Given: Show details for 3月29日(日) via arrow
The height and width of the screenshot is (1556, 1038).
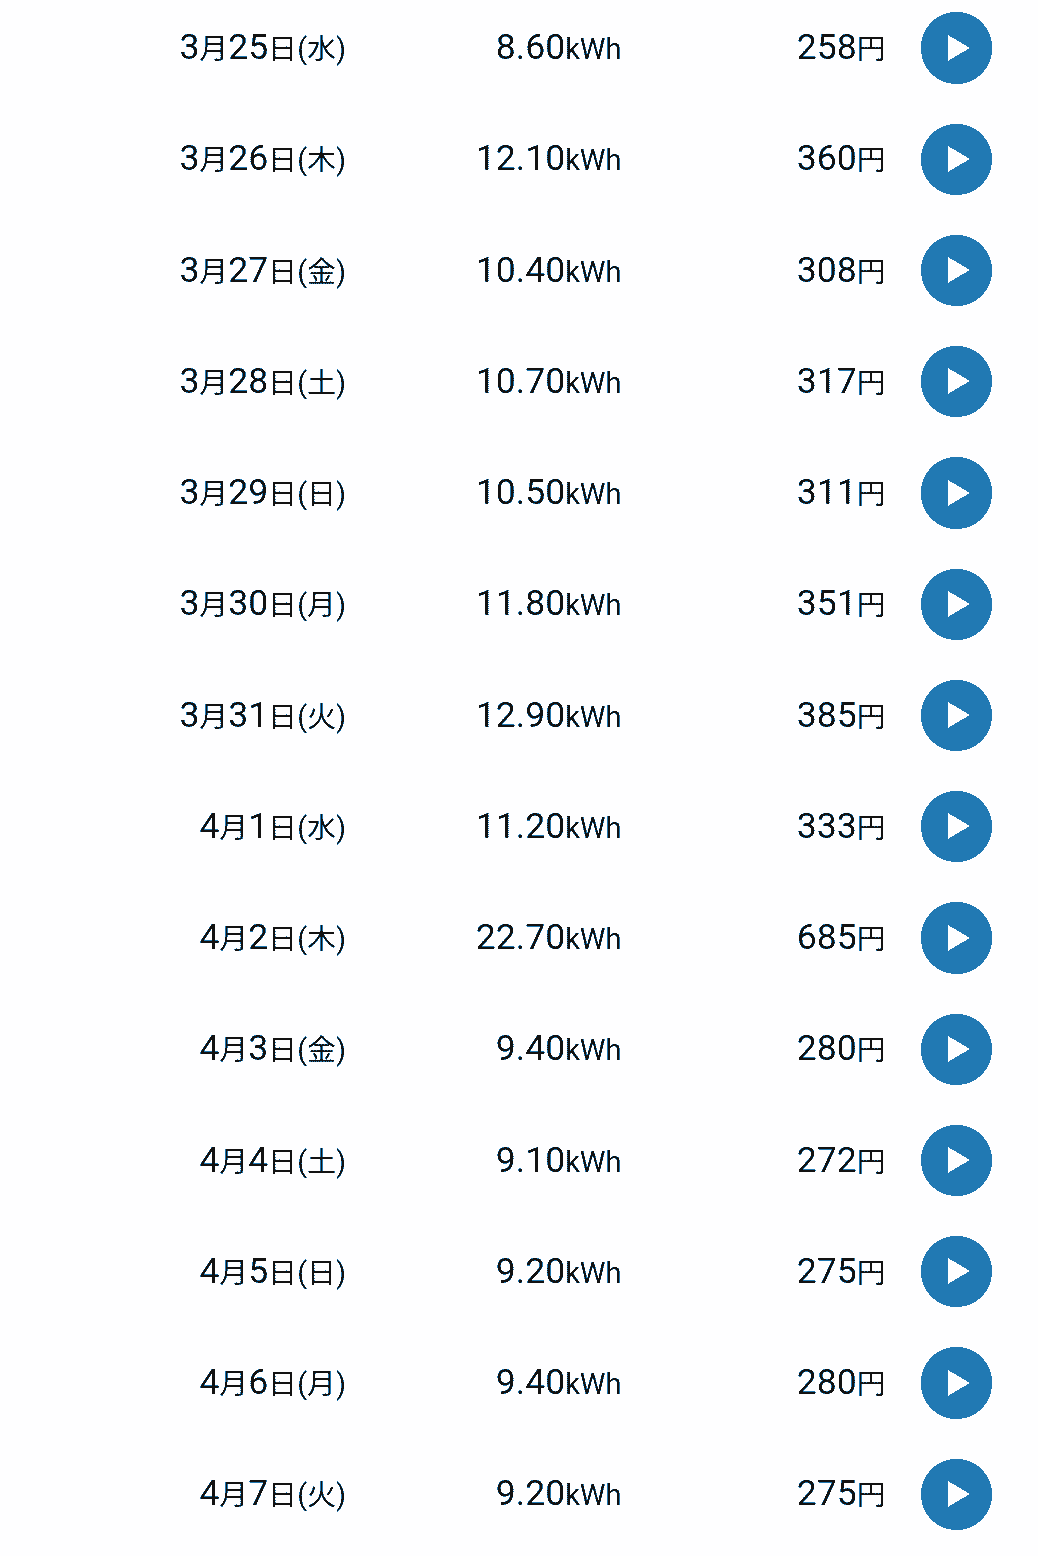Looking at the screenshot, I should pyautogui.click(x=956, y=493).
